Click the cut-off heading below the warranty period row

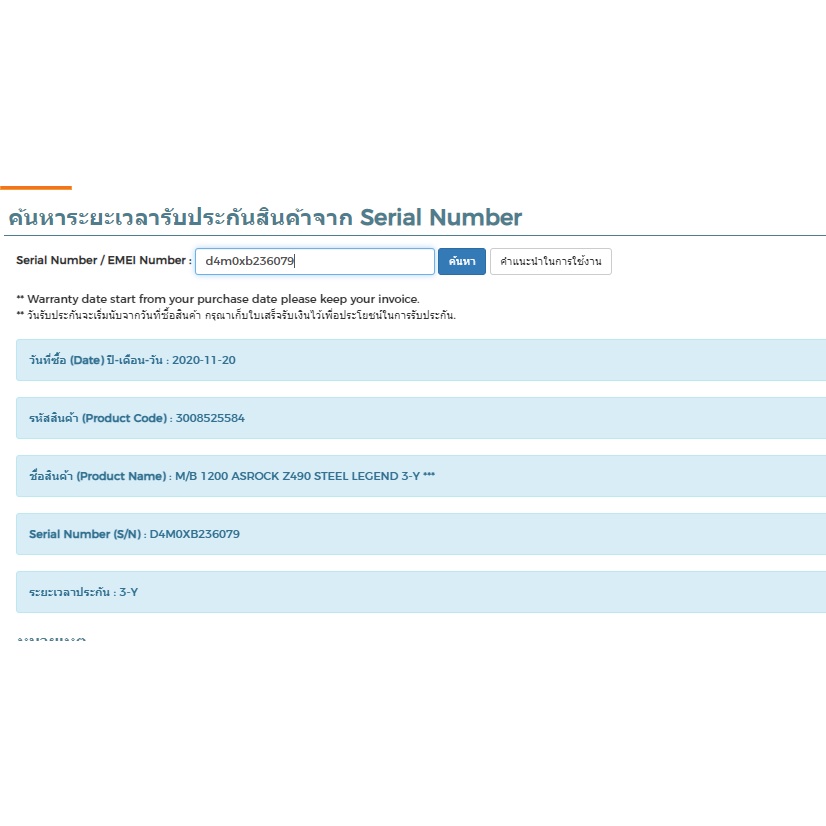coord(52,638)
